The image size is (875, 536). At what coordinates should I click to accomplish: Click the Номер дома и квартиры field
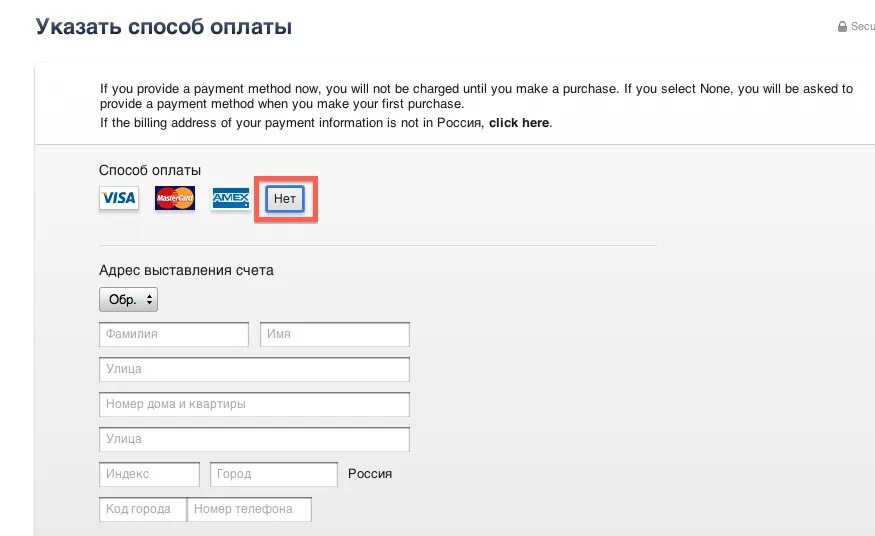(x=254, y=404)
